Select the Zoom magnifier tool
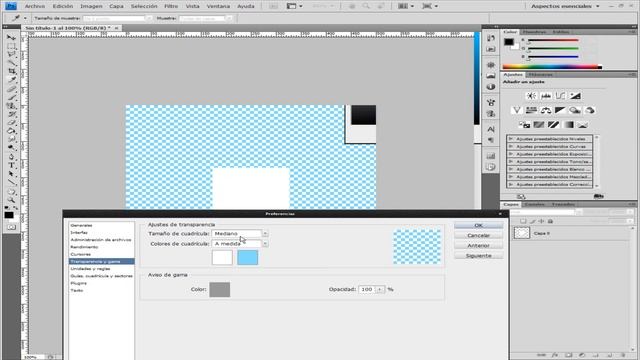 point(11,200)
